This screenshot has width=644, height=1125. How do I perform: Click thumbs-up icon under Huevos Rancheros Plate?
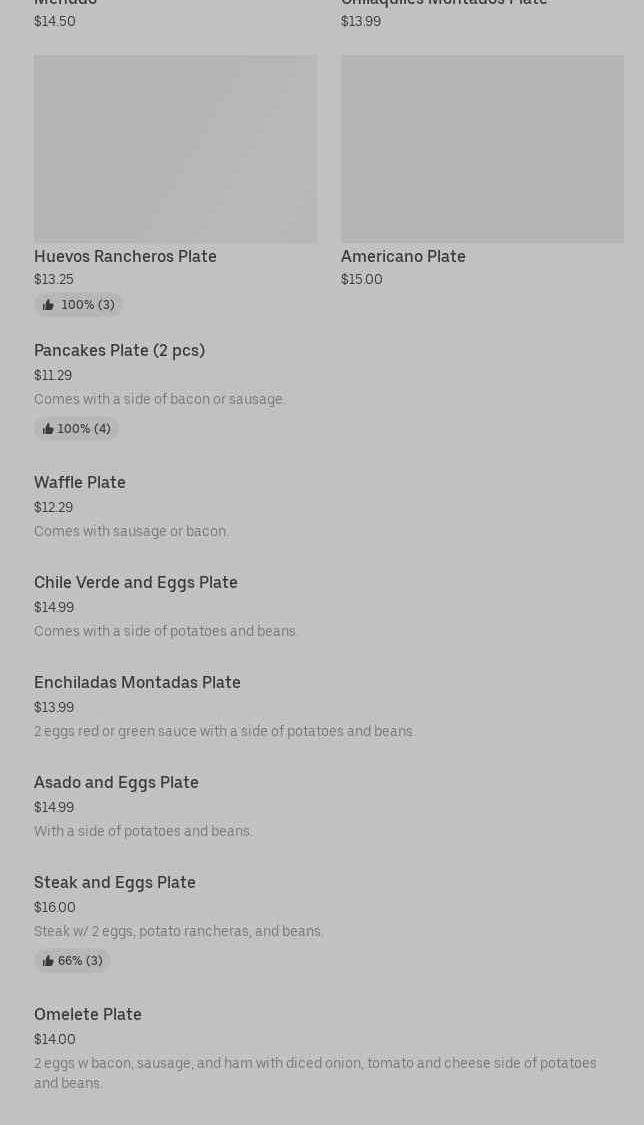click(48, 305)
